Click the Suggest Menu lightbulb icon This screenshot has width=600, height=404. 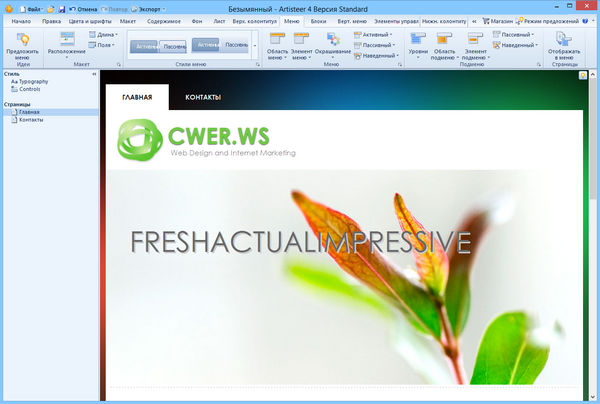coord(22,39)
